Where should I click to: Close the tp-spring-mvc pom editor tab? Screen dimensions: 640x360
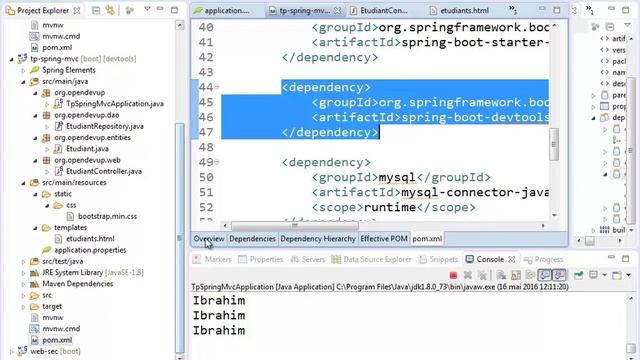(337, 11)
